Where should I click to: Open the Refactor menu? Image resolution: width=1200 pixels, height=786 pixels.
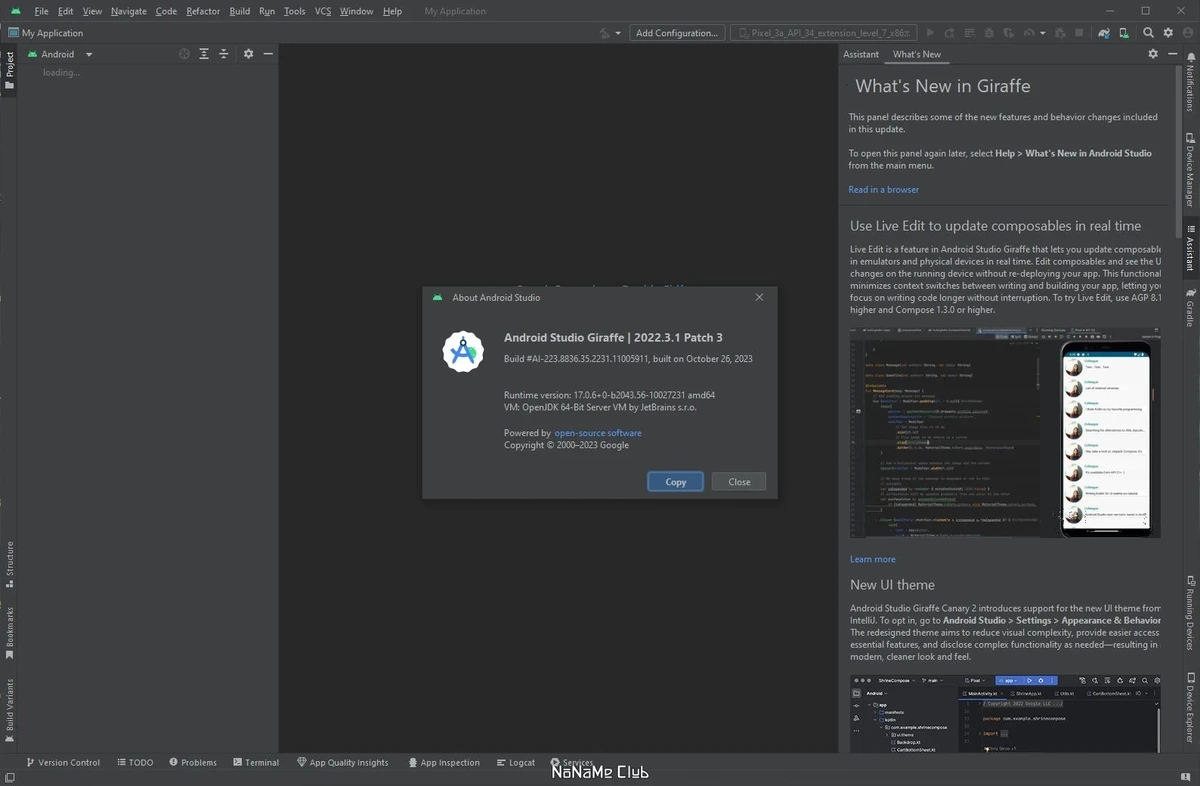pos(203,11)
